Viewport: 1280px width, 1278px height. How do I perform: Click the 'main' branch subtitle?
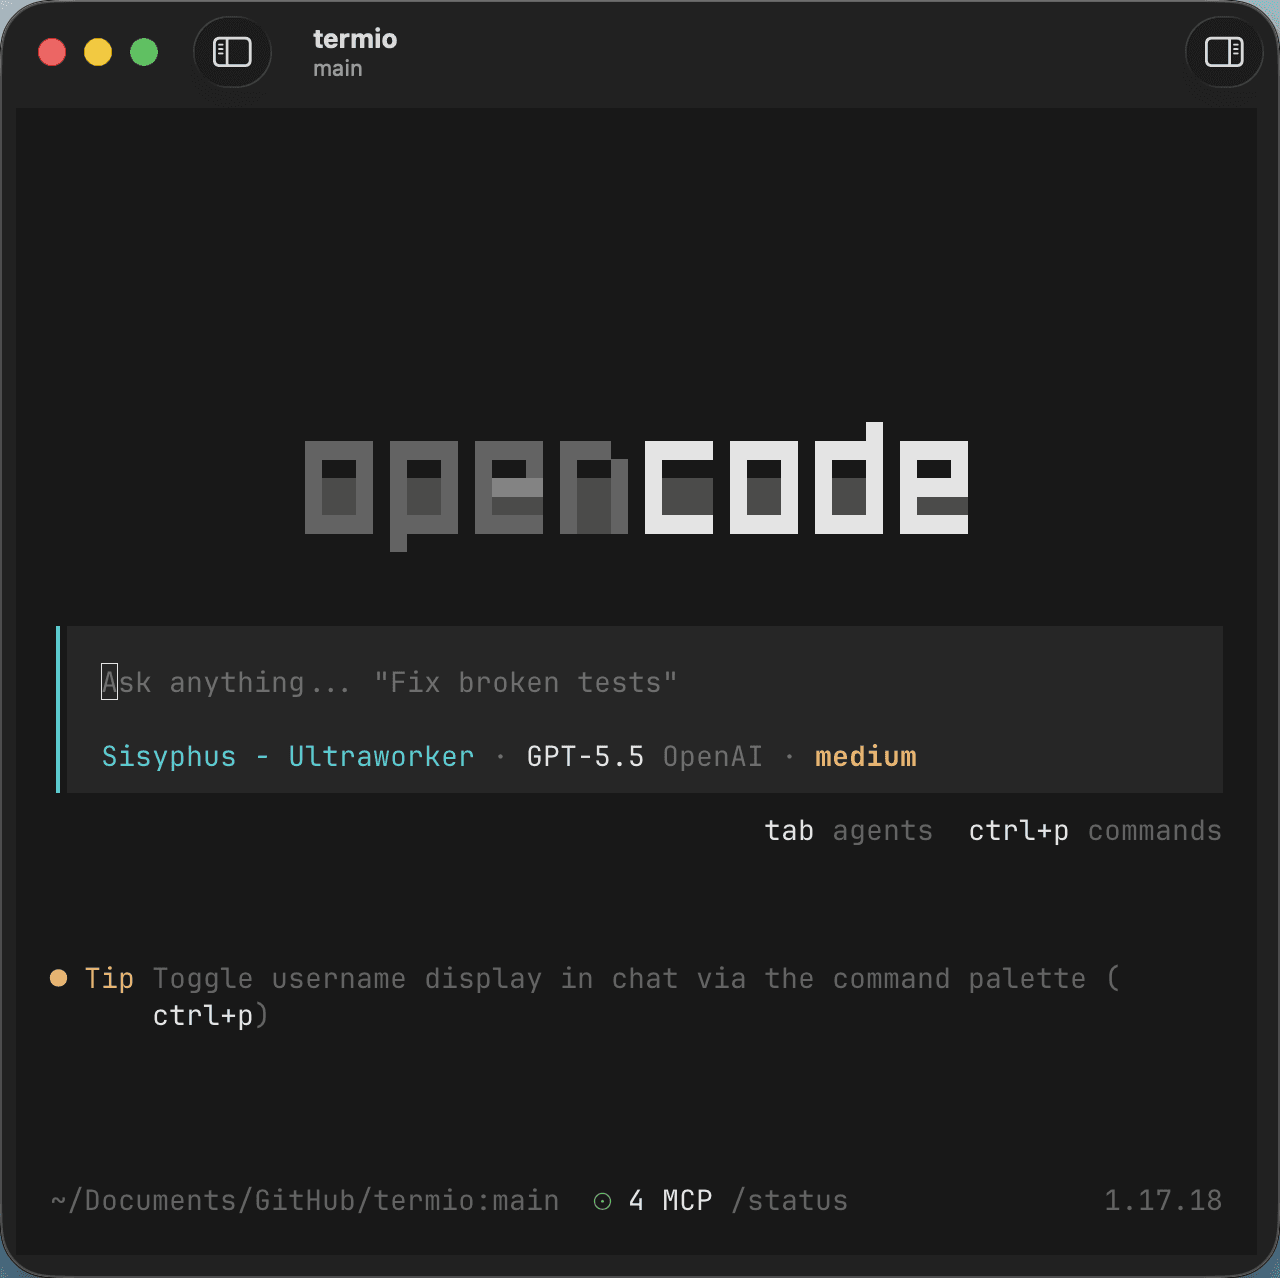338,69
